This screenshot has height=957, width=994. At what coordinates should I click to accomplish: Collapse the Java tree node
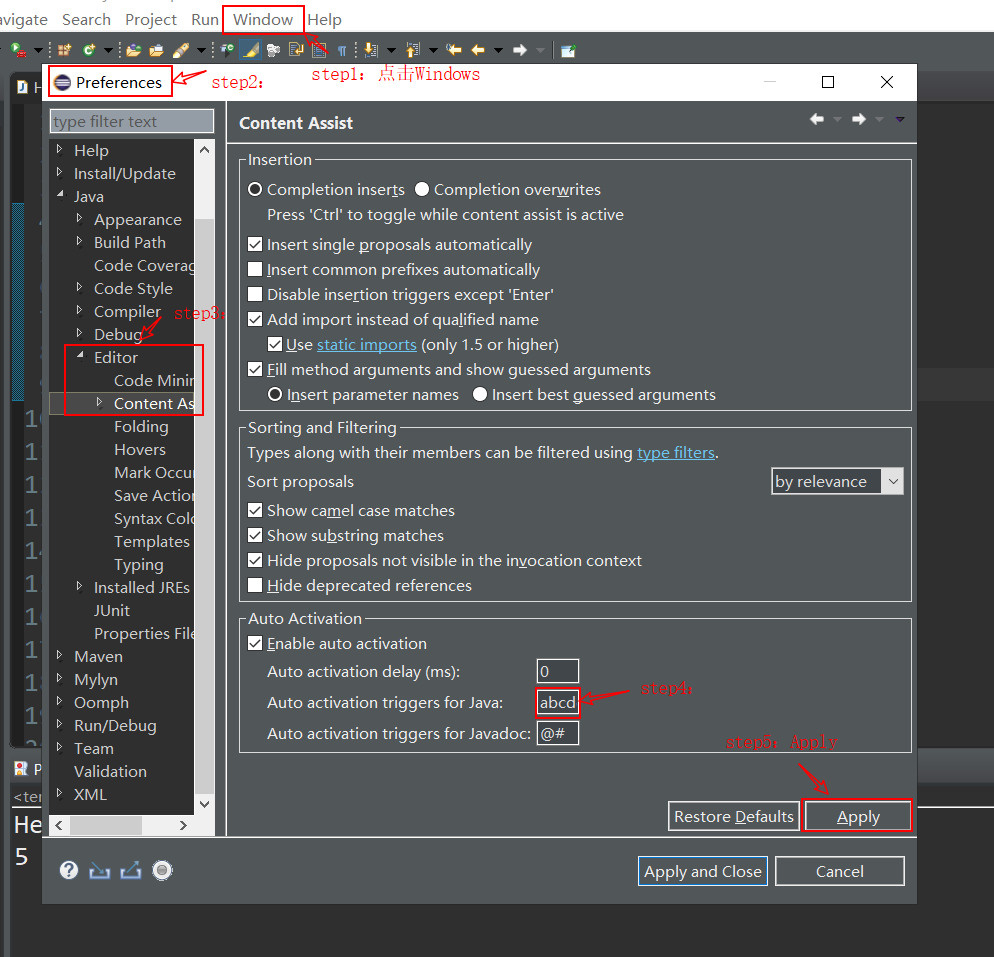pos(60,195)
